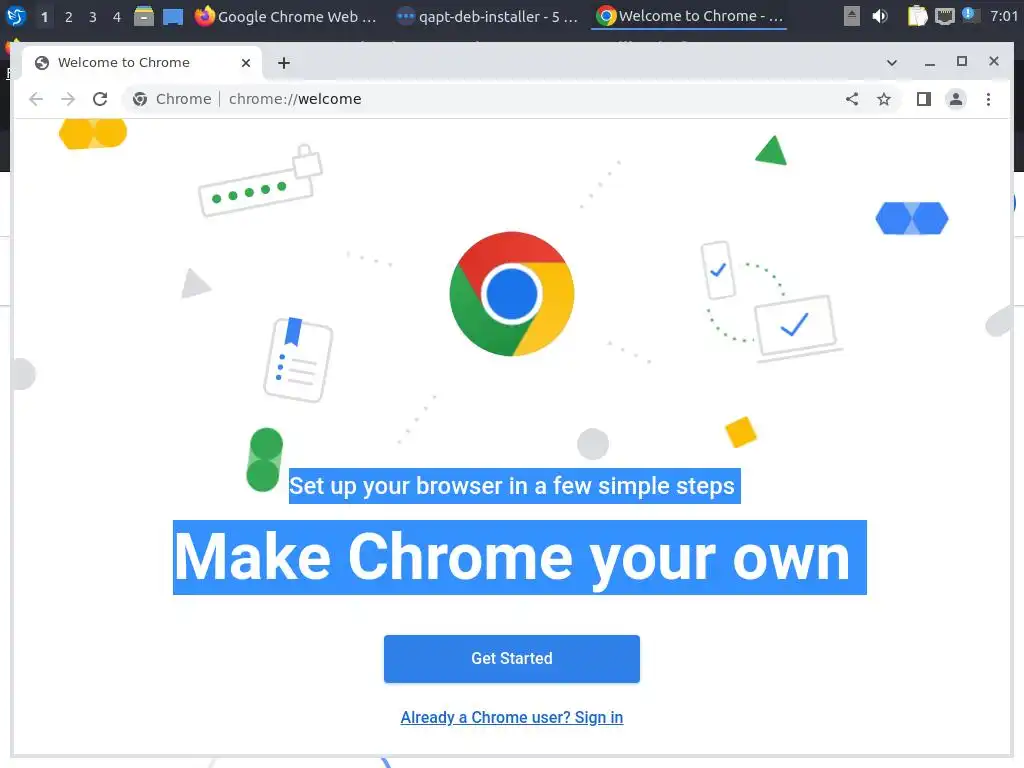Open the update notification tray icon
The height and width of the screenshot is (768, 1024).
970,15
